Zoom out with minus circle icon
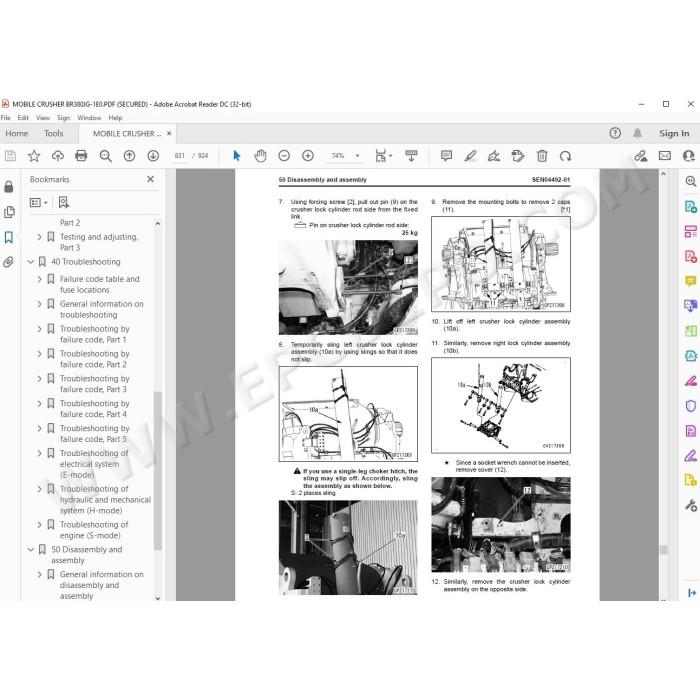700x700 pixels. tap(284, 156)
